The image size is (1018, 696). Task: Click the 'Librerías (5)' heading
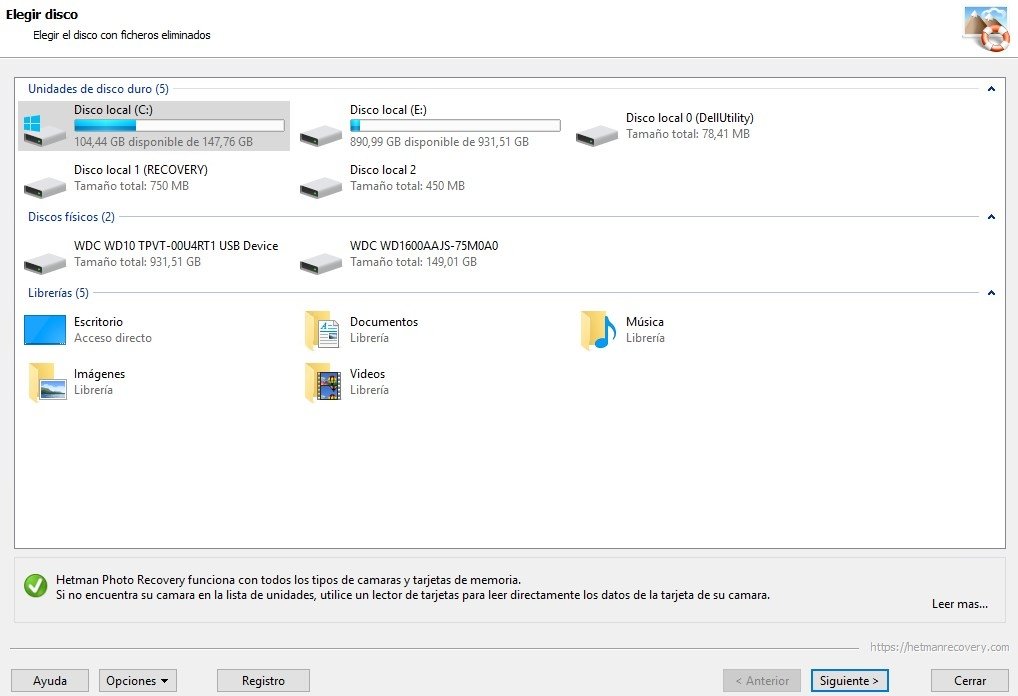pos(58,293)
